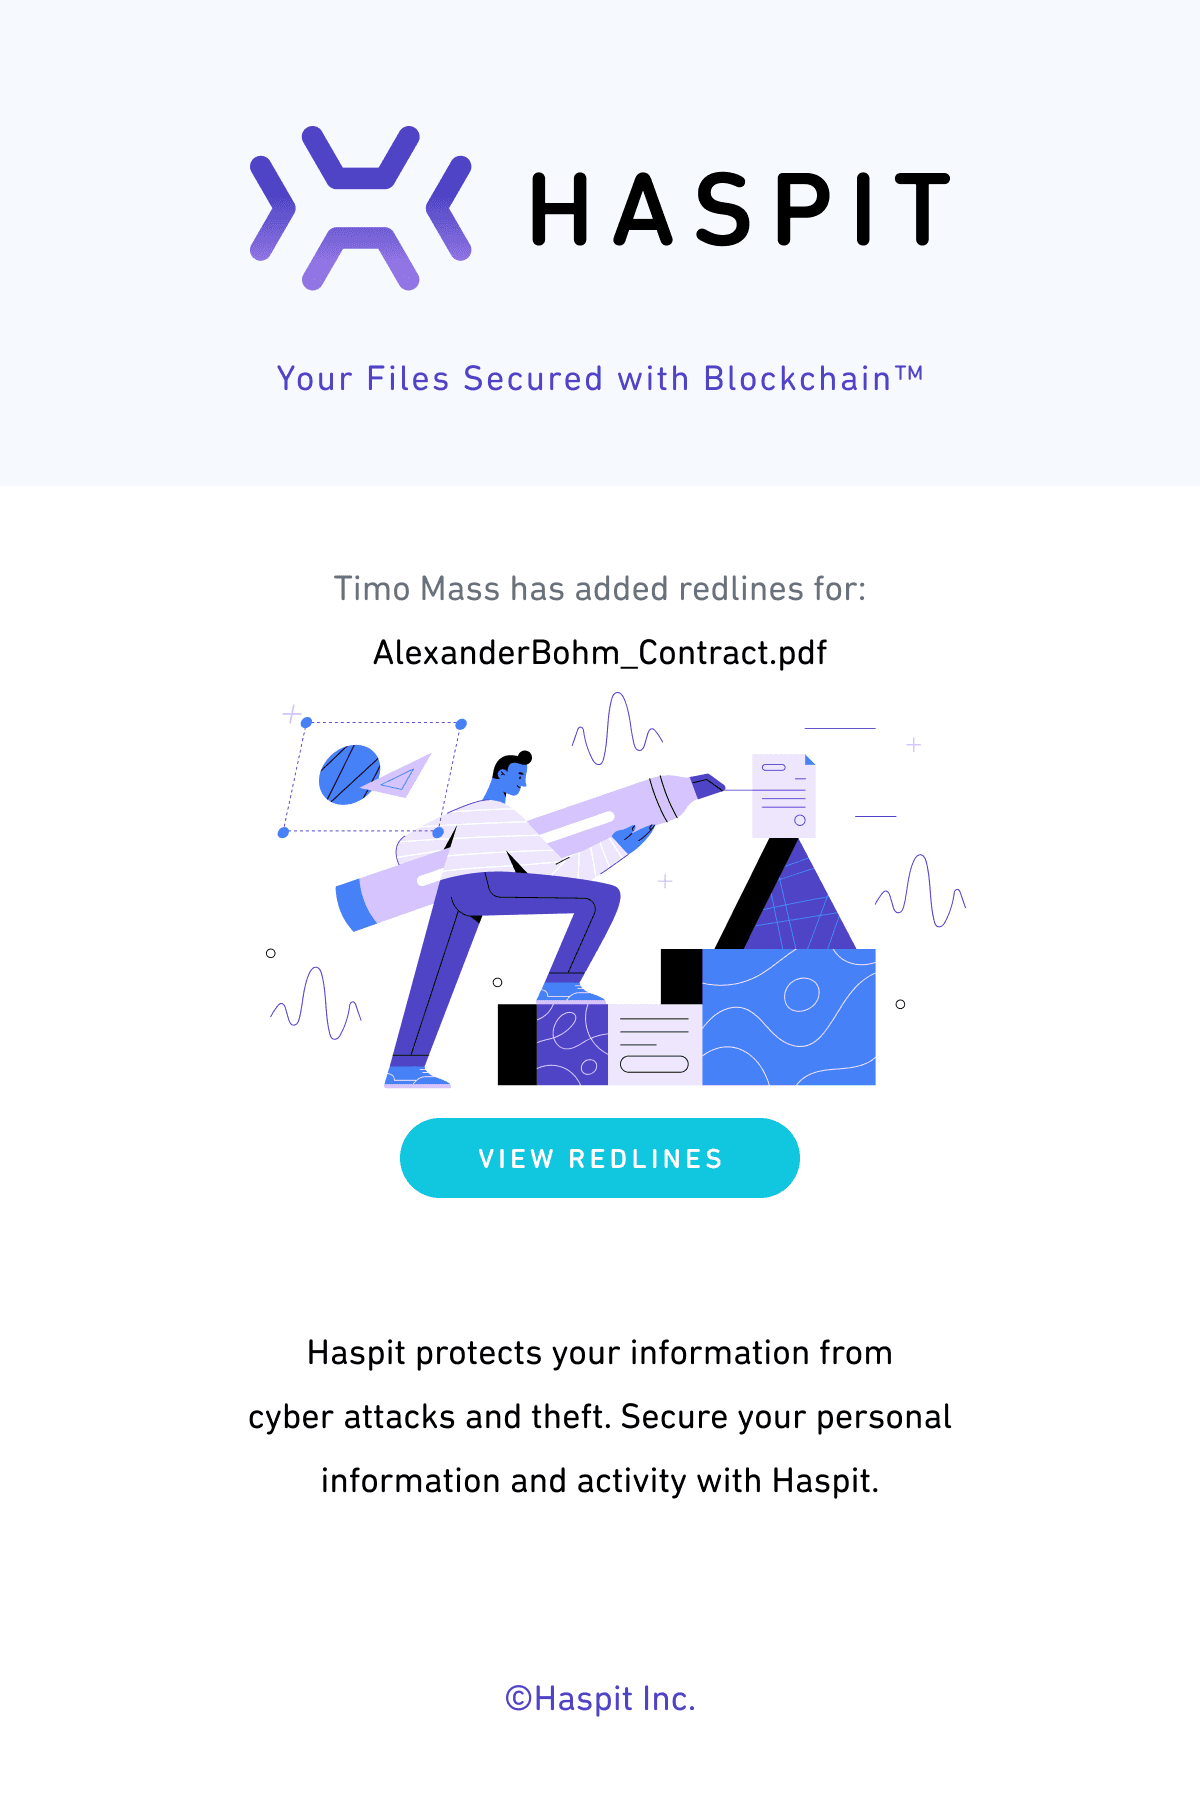Click the HASPIT wordmark

pyautogui.click(x=740, y=208)
